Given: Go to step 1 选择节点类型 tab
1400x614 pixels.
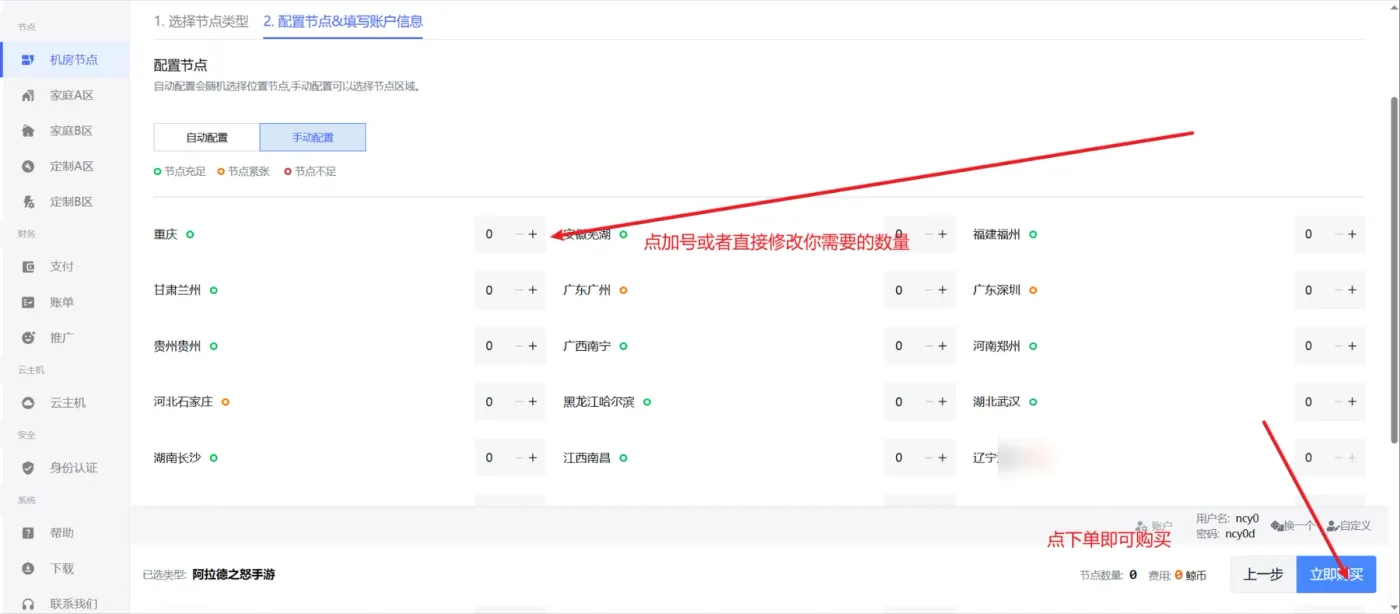Looking at the screenshot, I should click(201, 21).
